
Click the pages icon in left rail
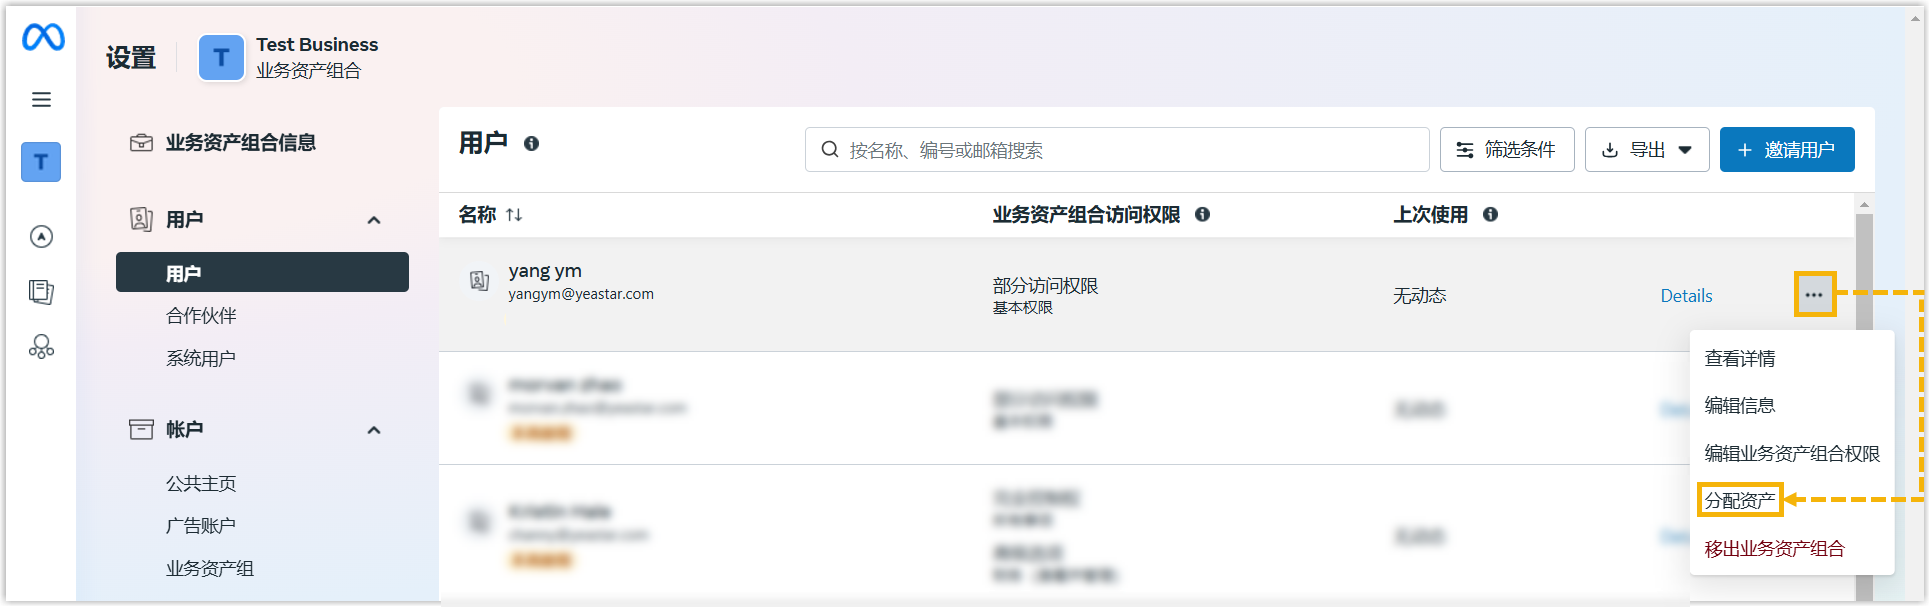41,292
